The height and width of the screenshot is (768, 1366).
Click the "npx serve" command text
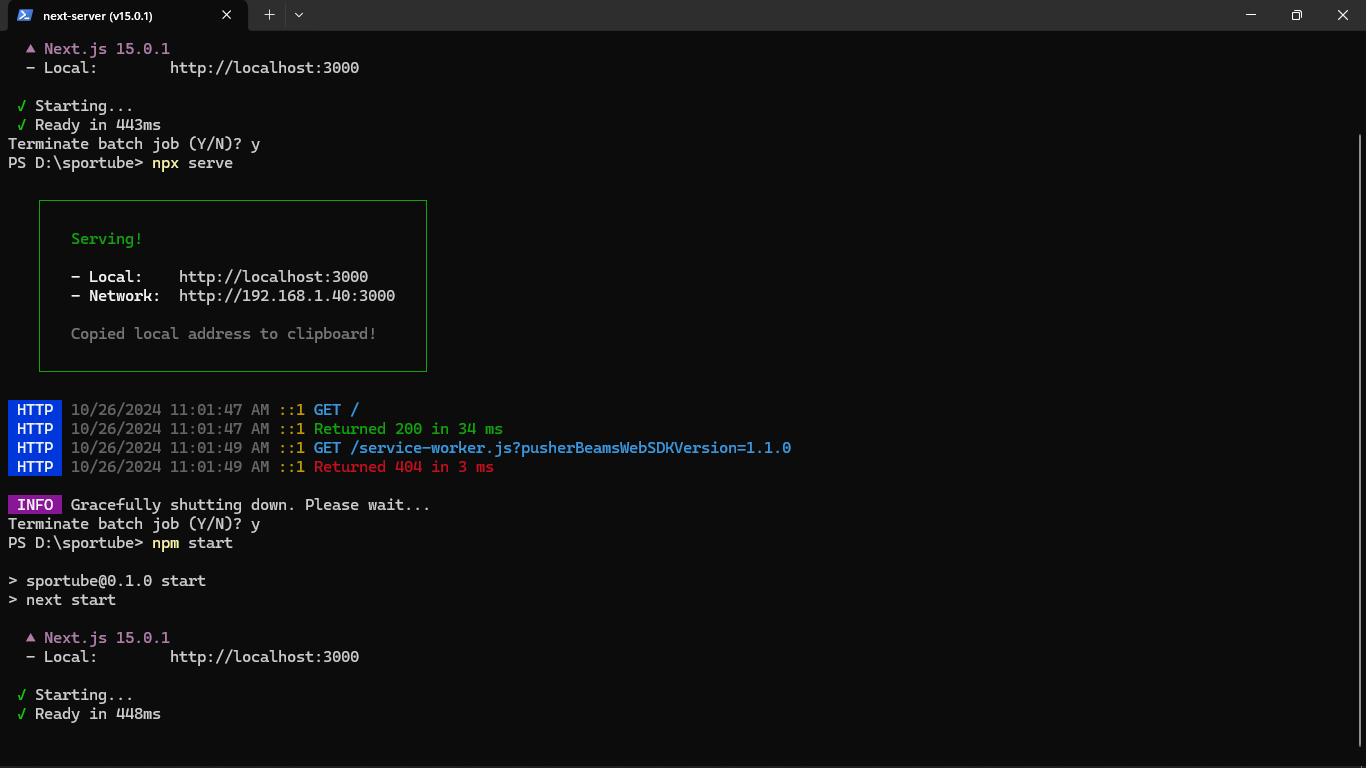pyautogui.click(x=192, y=163)
